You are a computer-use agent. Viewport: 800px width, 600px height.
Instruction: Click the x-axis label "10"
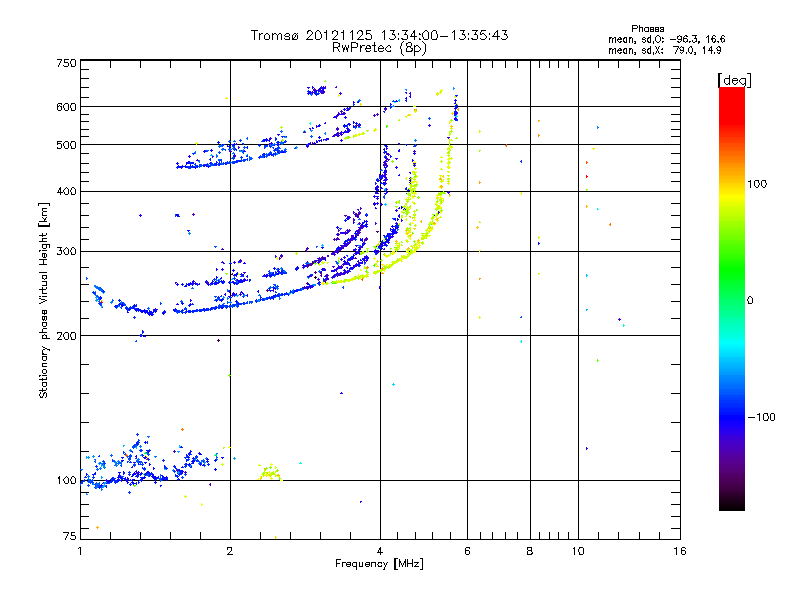coord(578,551)
